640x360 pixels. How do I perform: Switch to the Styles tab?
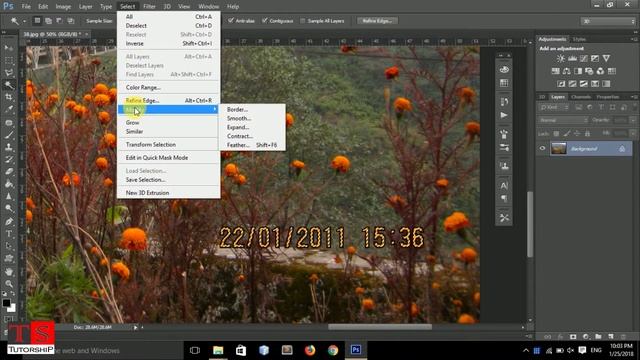(x=579, y=39)
